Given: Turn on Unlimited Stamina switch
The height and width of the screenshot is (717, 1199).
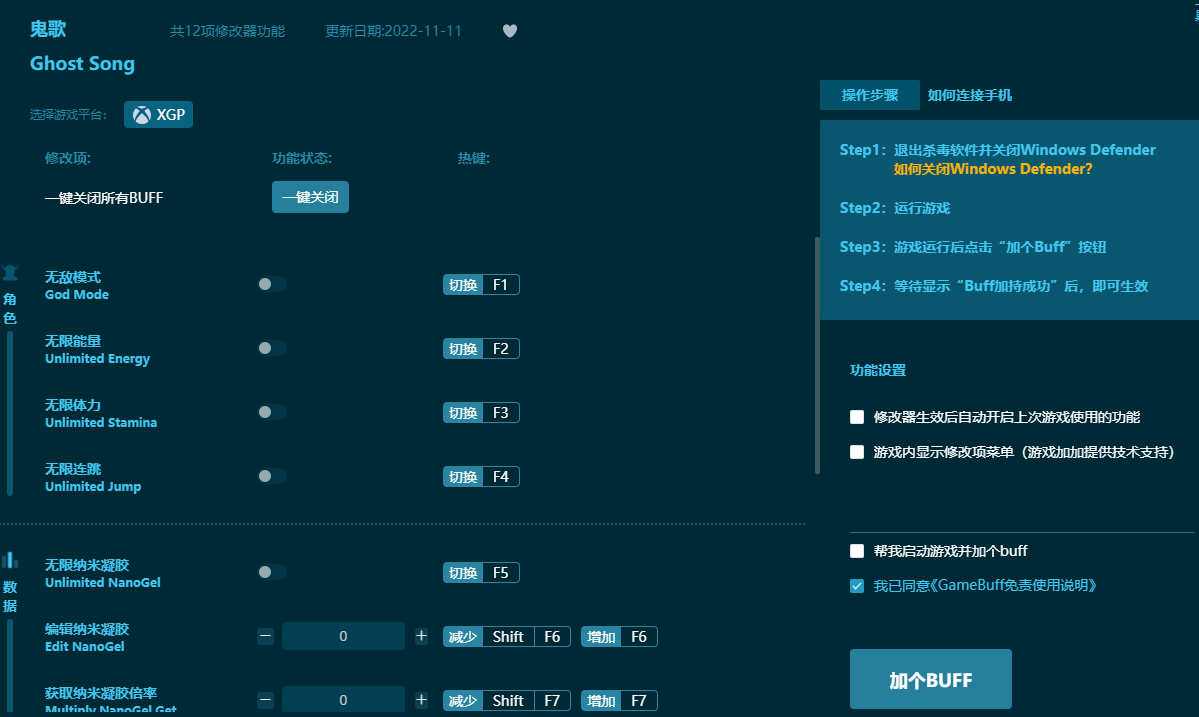Looking at the screenshot, I should click(271, 413).
